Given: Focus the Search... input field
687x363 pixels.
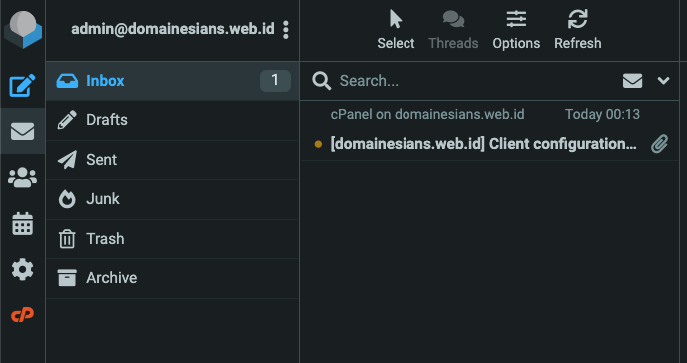Looking at the screenshot, I should click(475, 81).
